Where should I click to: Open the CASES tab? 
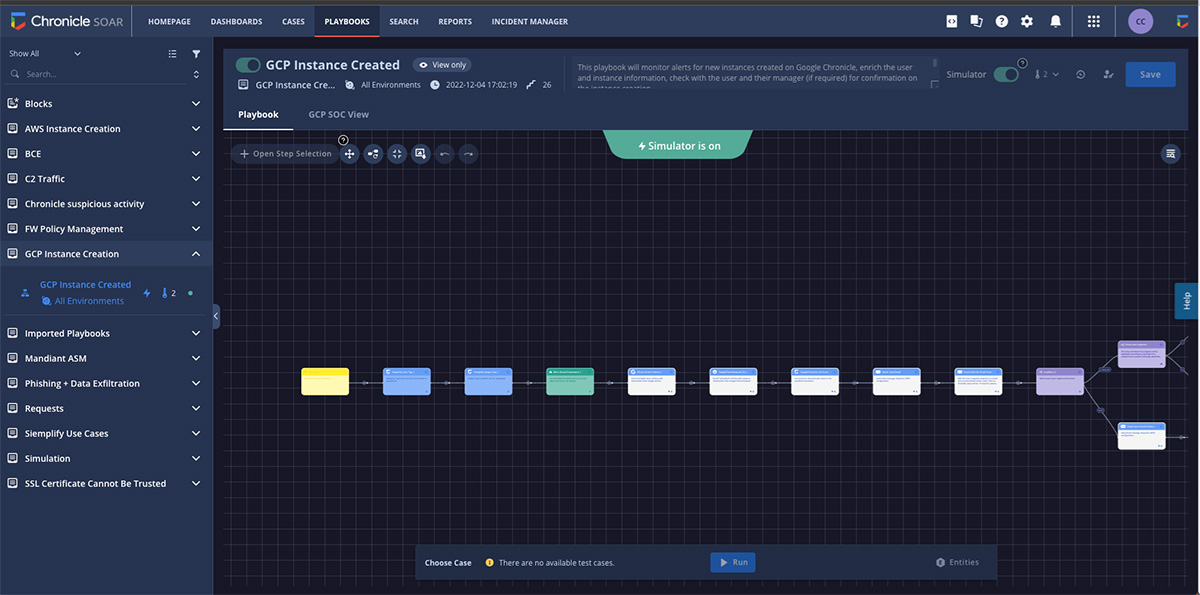click(x=293, y=21)
